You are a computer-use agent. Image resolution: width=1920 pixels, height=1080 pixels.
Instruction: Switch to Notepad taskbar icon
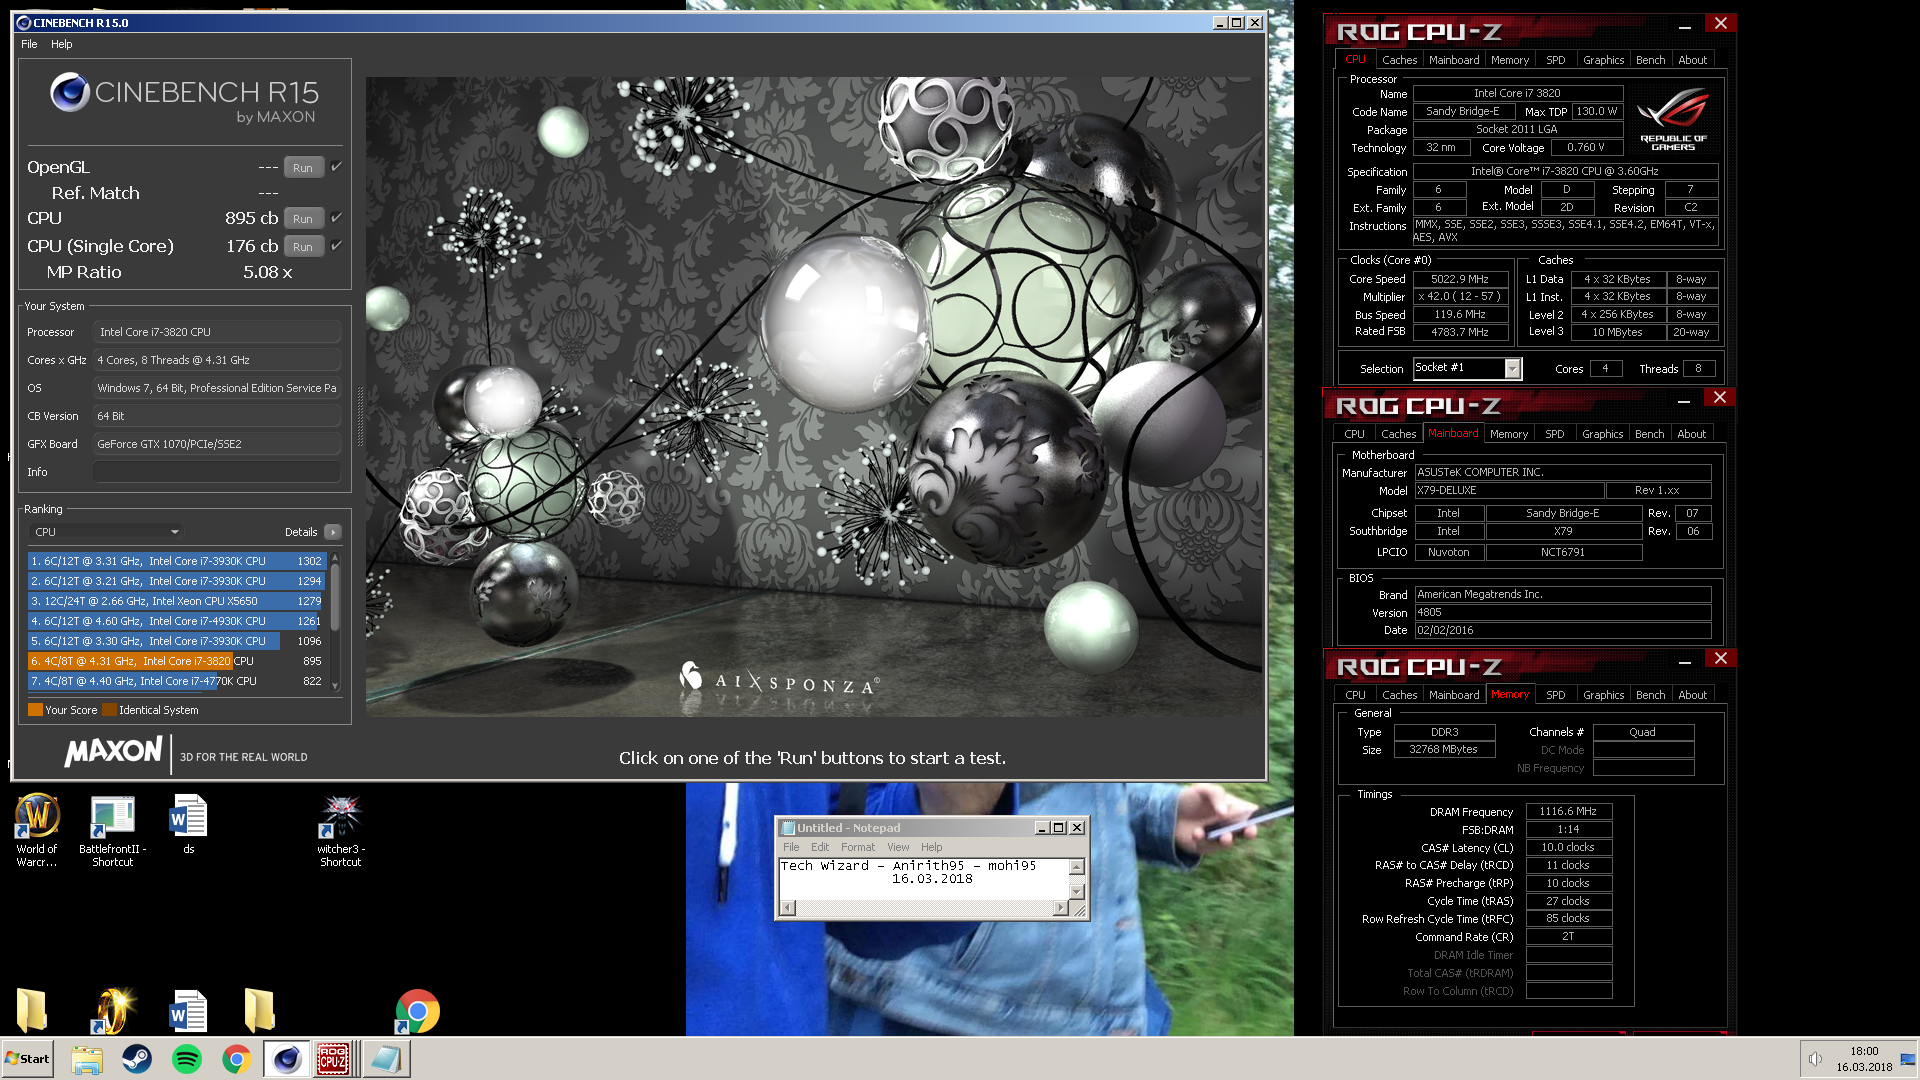click(x=386, y=1059)
